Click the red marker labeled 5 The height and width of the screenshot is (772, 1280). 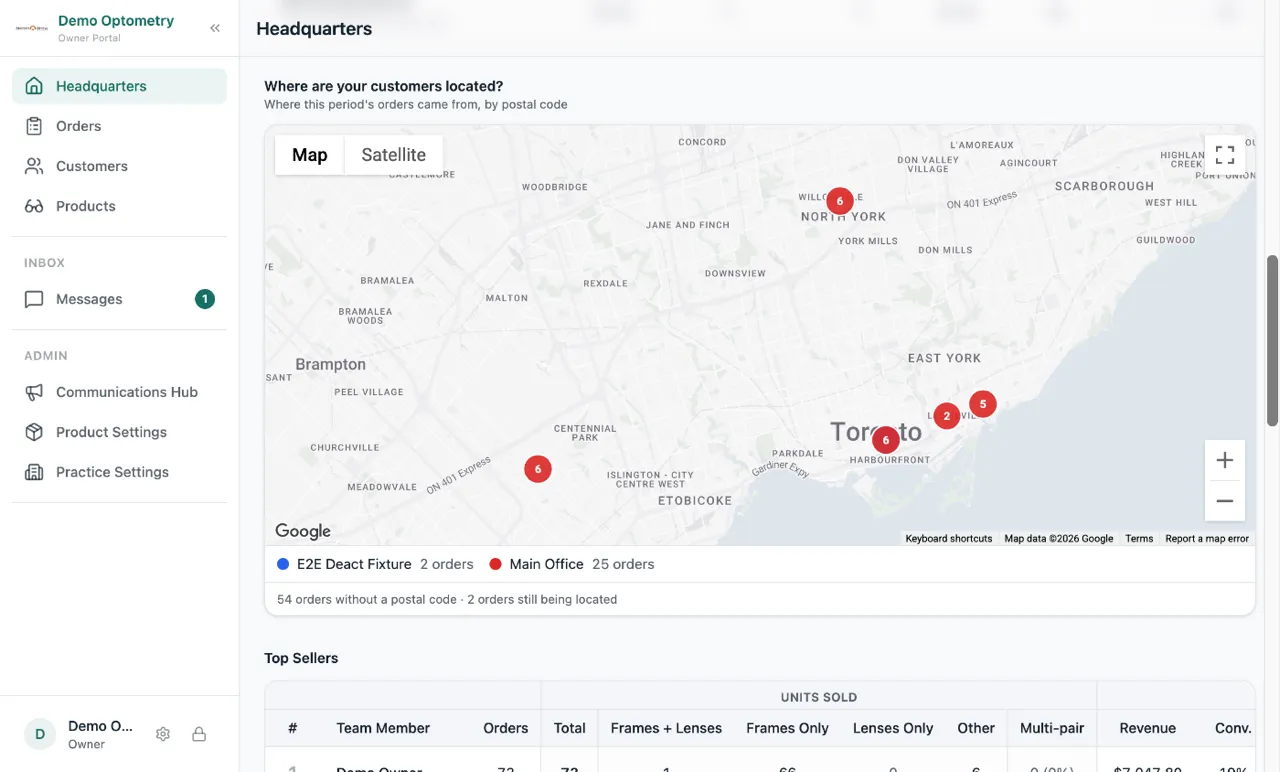[983, 404]
